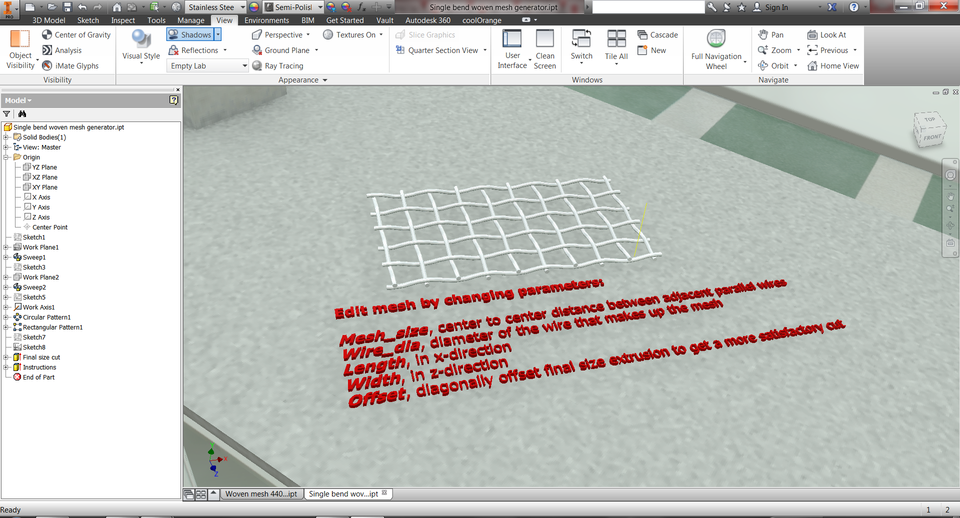The image size is (960, 518).
Task: Click the End of Part marker
Action: pos(39,377)
